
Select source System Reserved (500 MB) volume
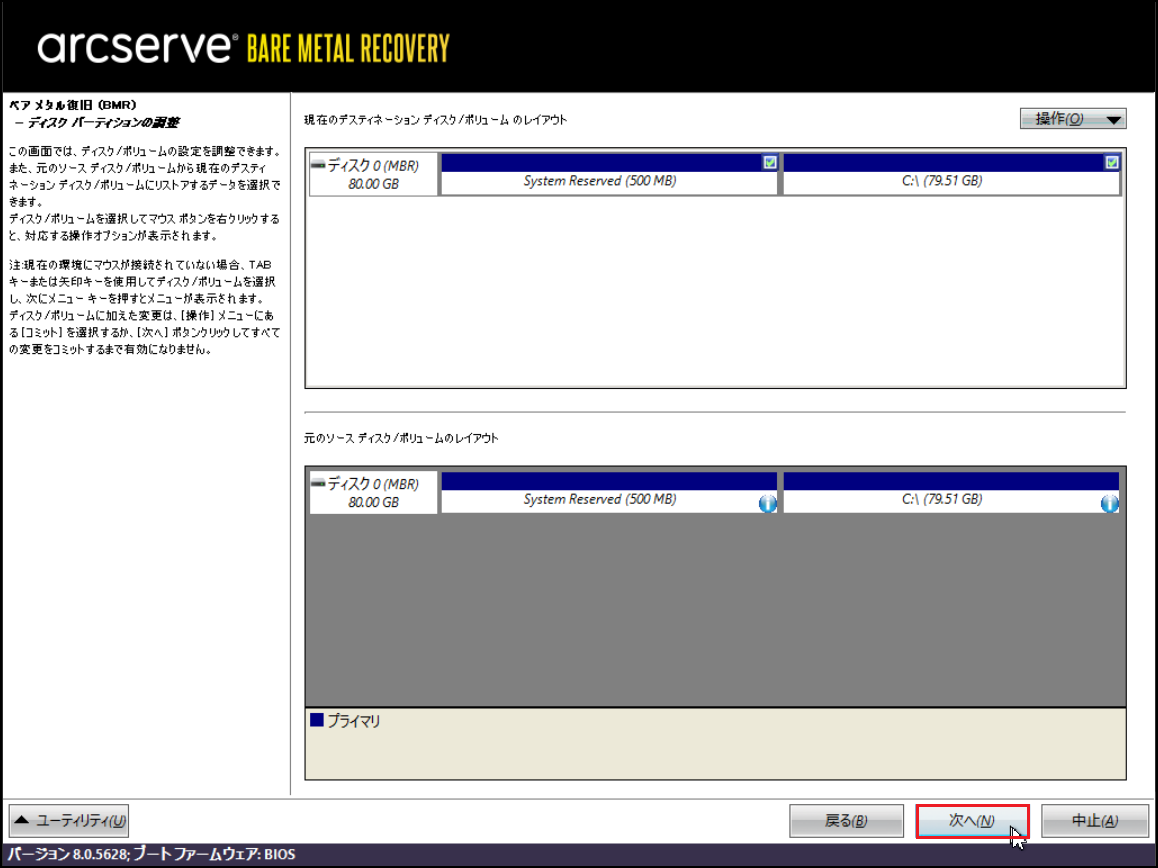click(599, 499)
